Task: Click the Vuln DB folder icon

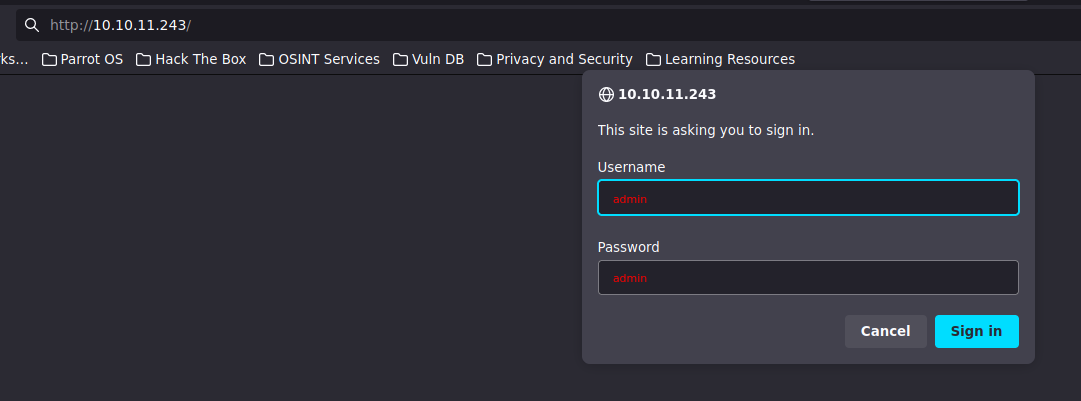Action: pos(400,60)
